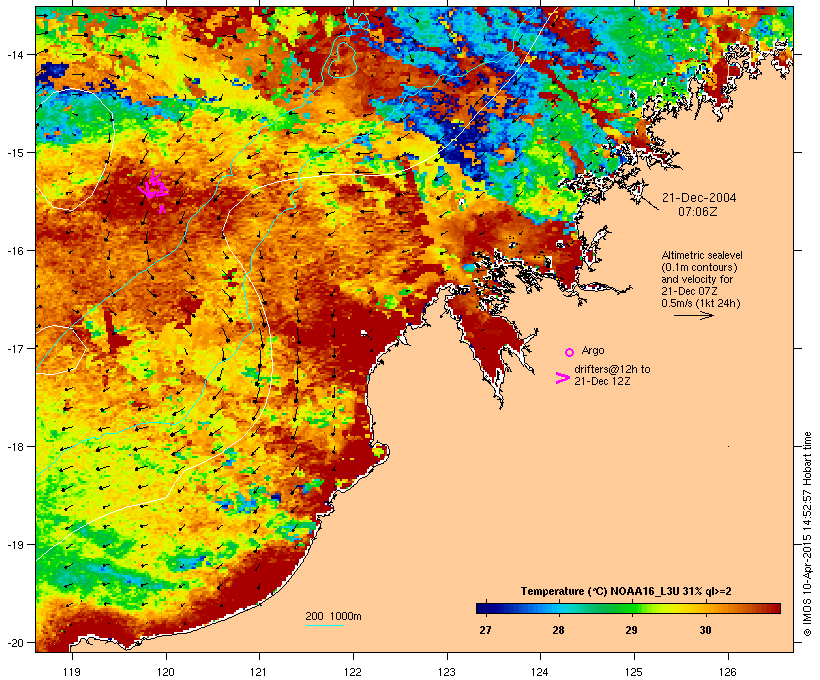820x680 pixels.
Task: Click the latitude axis label -20
Action: coord(14,643)
